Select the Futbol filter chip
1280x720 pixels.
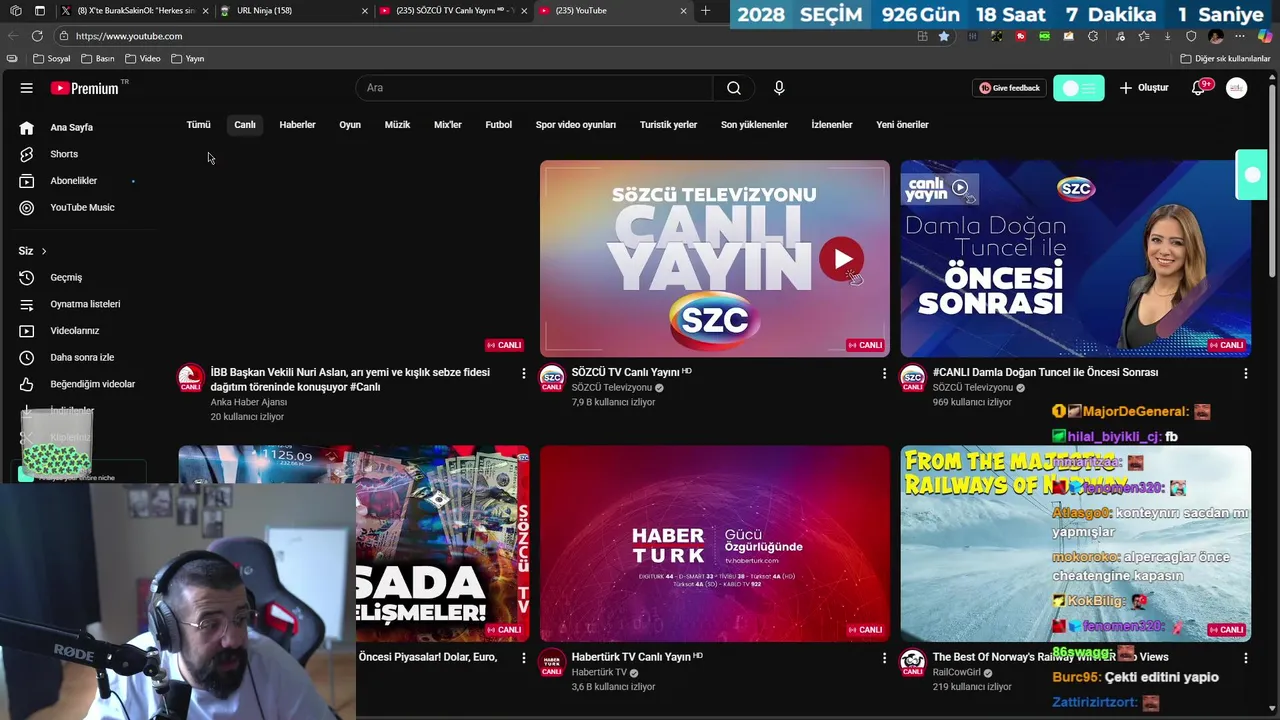498,125
